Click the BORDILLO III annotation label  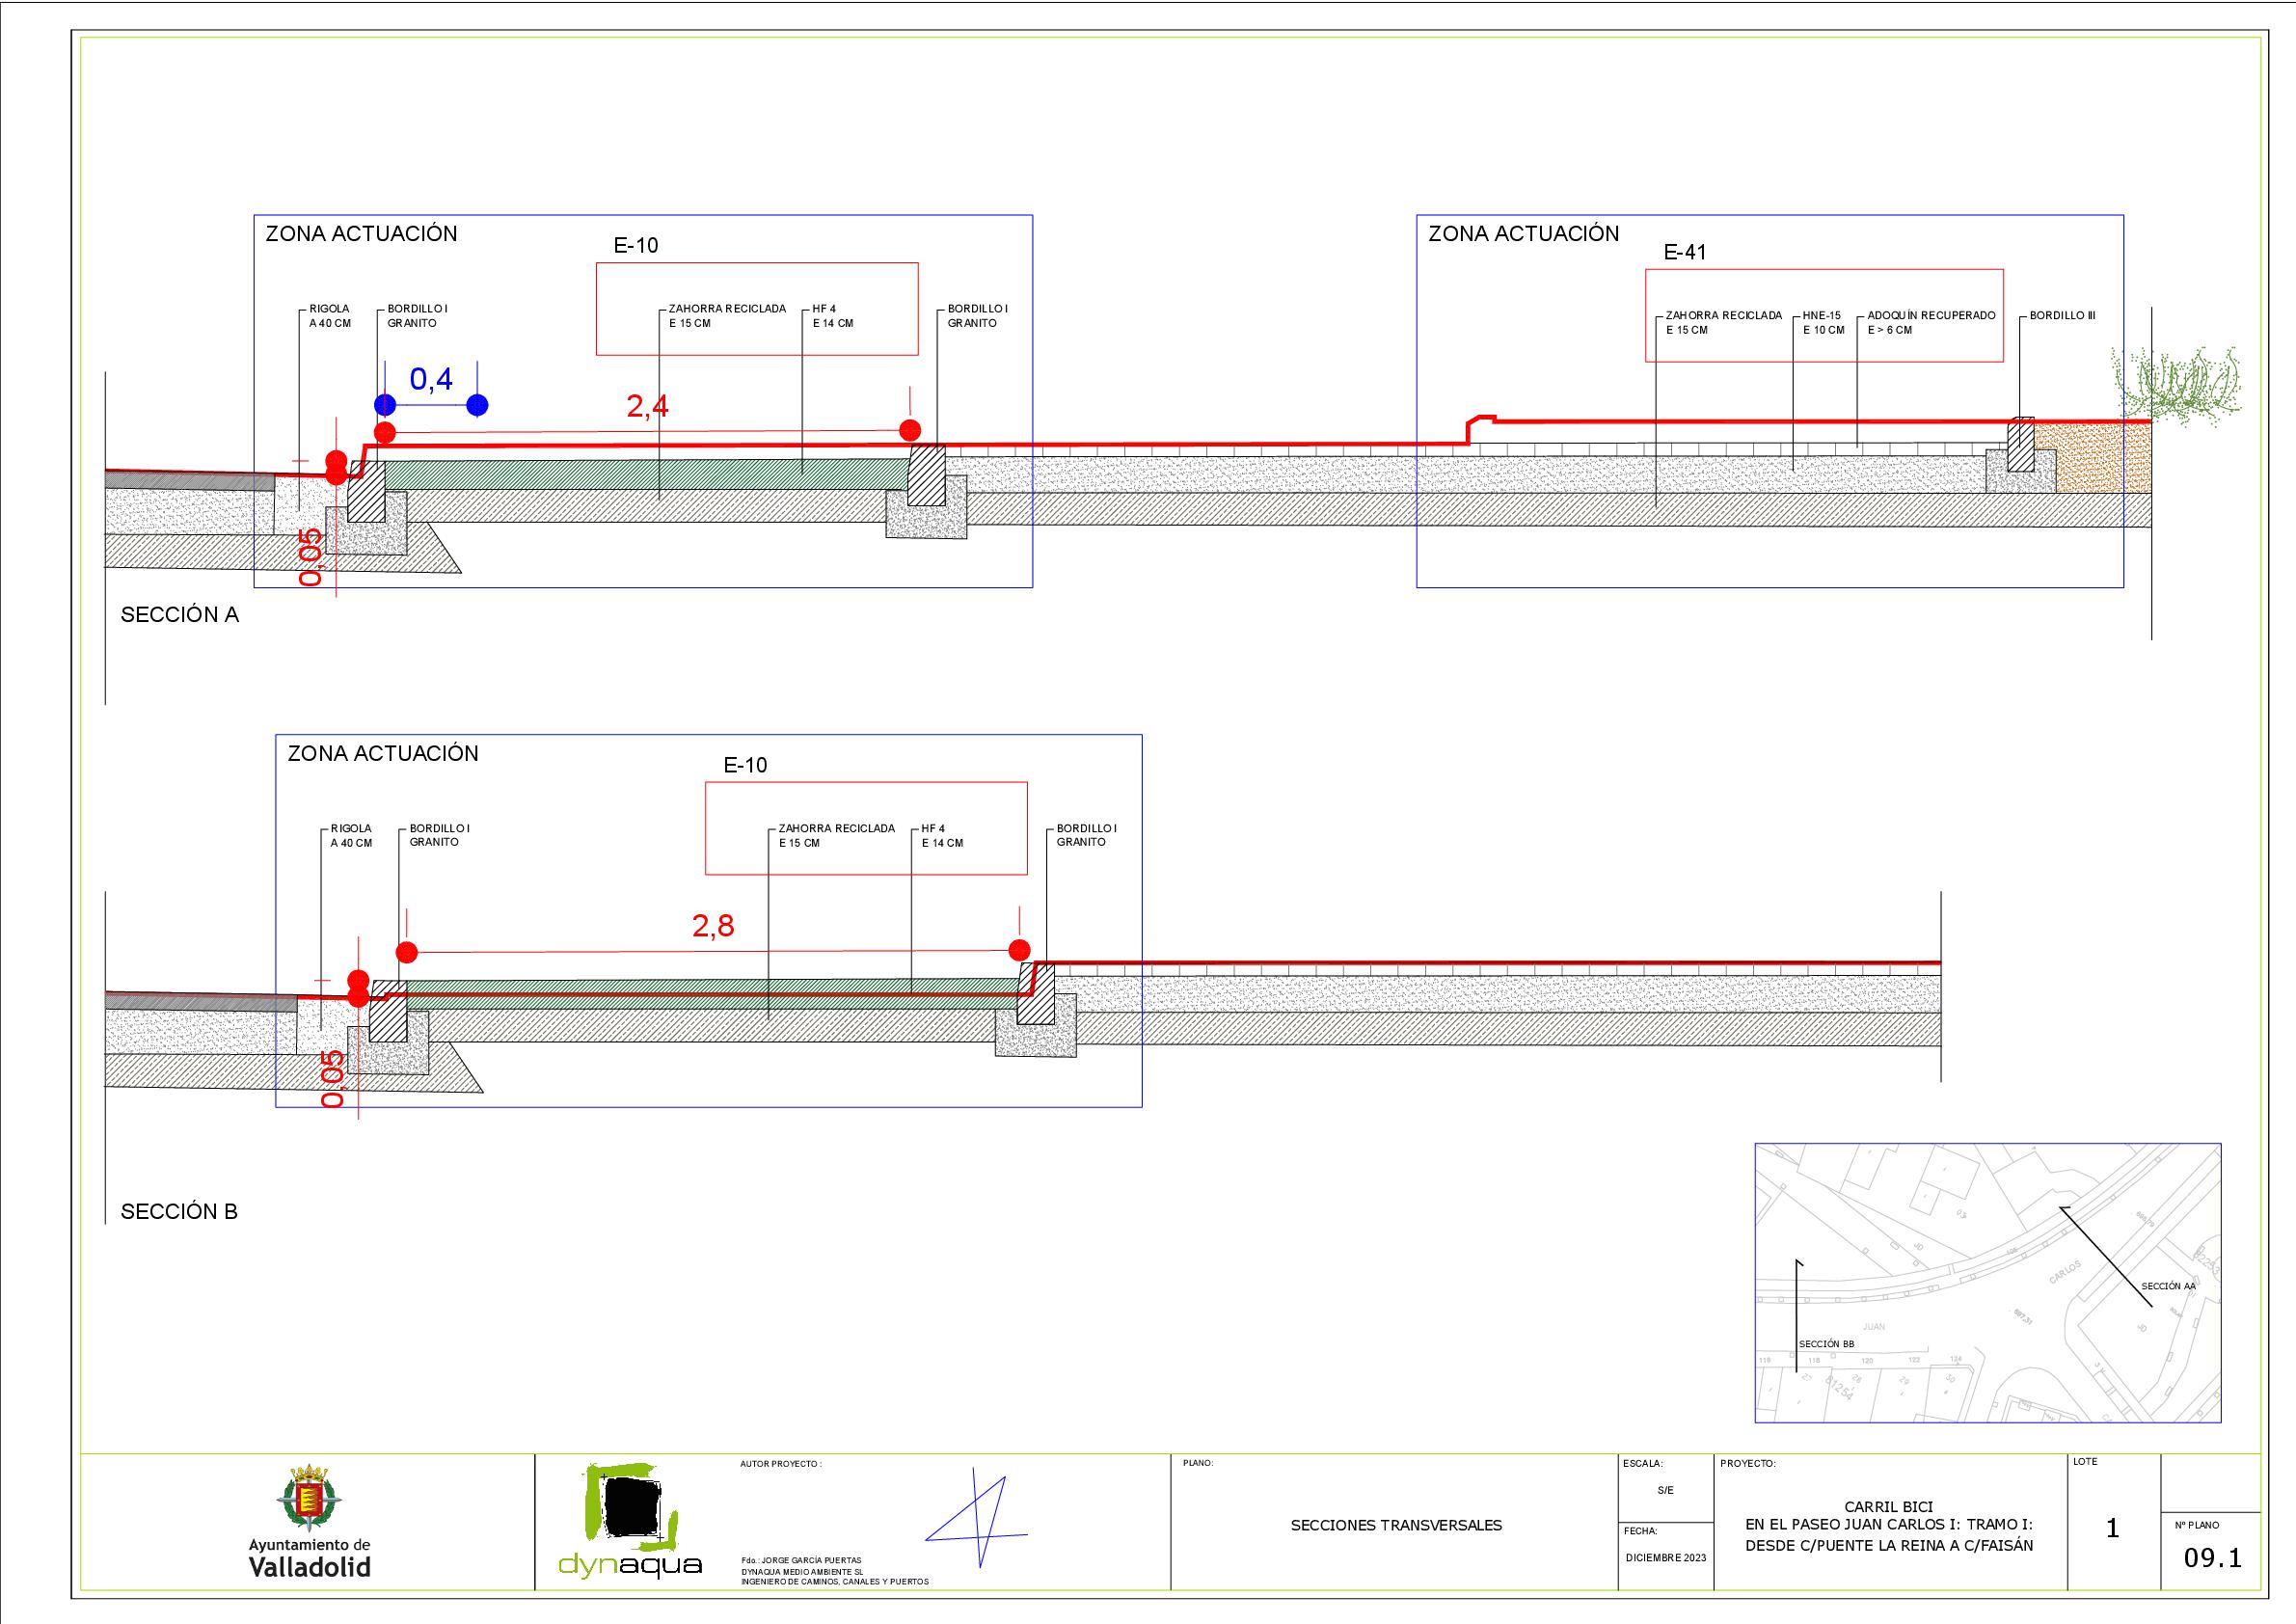tap(2062, 316)
